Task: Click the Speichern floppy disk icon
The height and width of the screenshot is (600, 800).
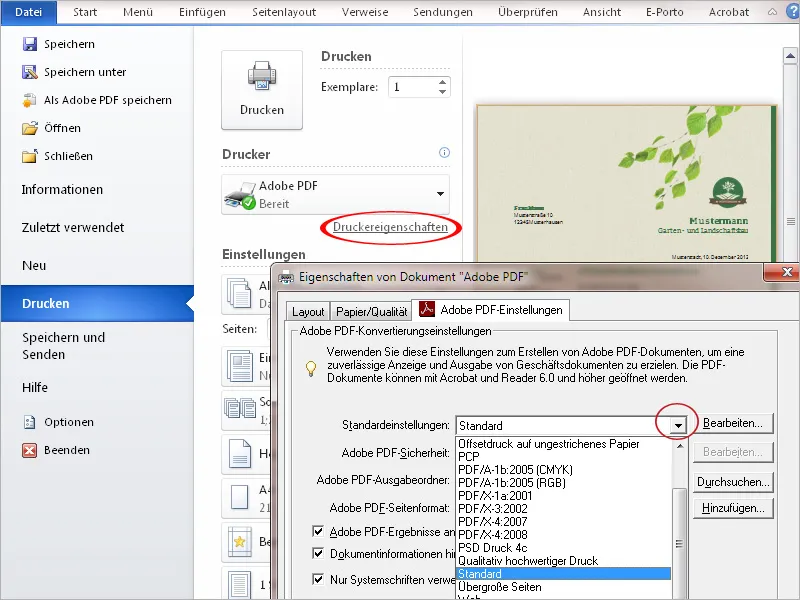Action: [x=30, y=44]
